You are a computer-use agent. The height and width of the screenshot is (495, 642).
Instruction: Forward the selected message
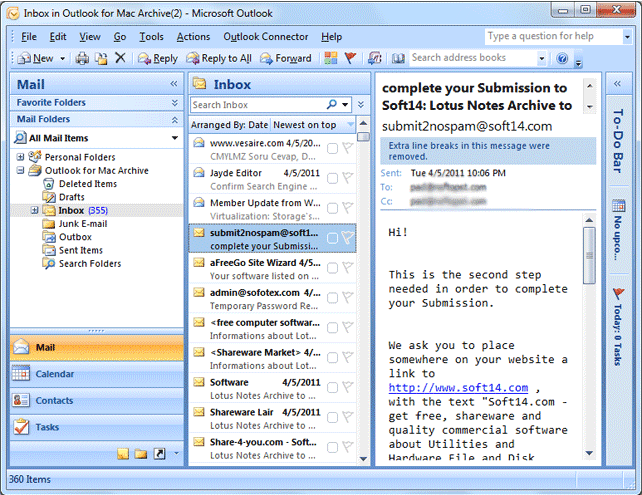(x=286, y=59)
